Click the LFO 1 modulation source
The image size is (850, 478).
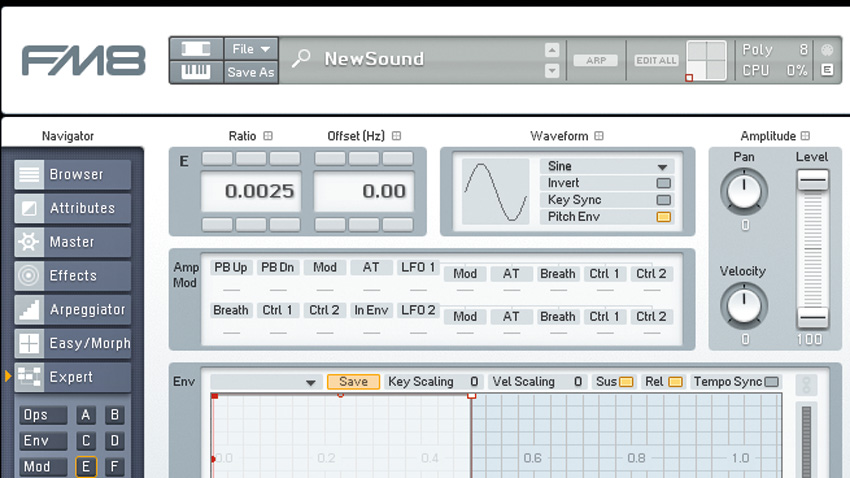(x=418, y=267)
